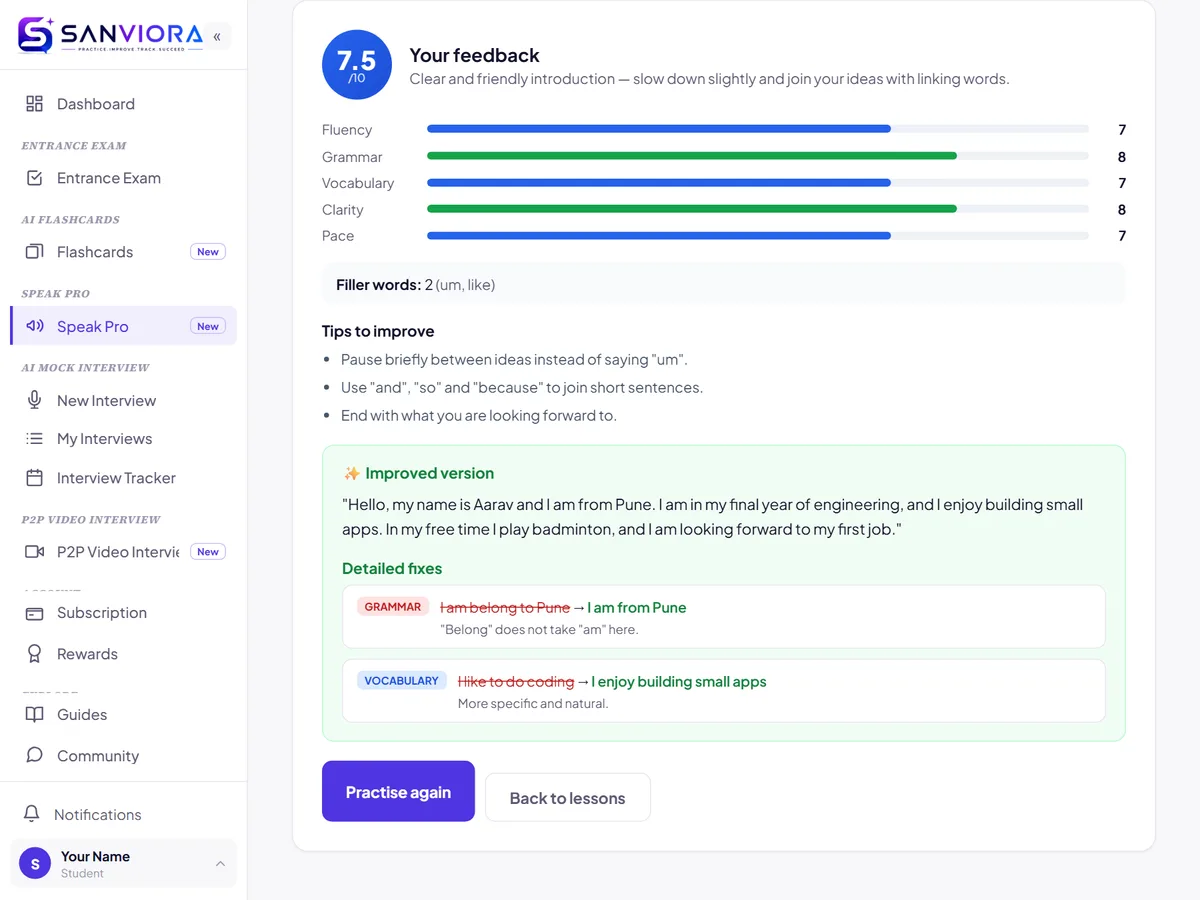Click the Pace score bar
The width and height of the screenshot is (1200, 900).
(758, 236)
